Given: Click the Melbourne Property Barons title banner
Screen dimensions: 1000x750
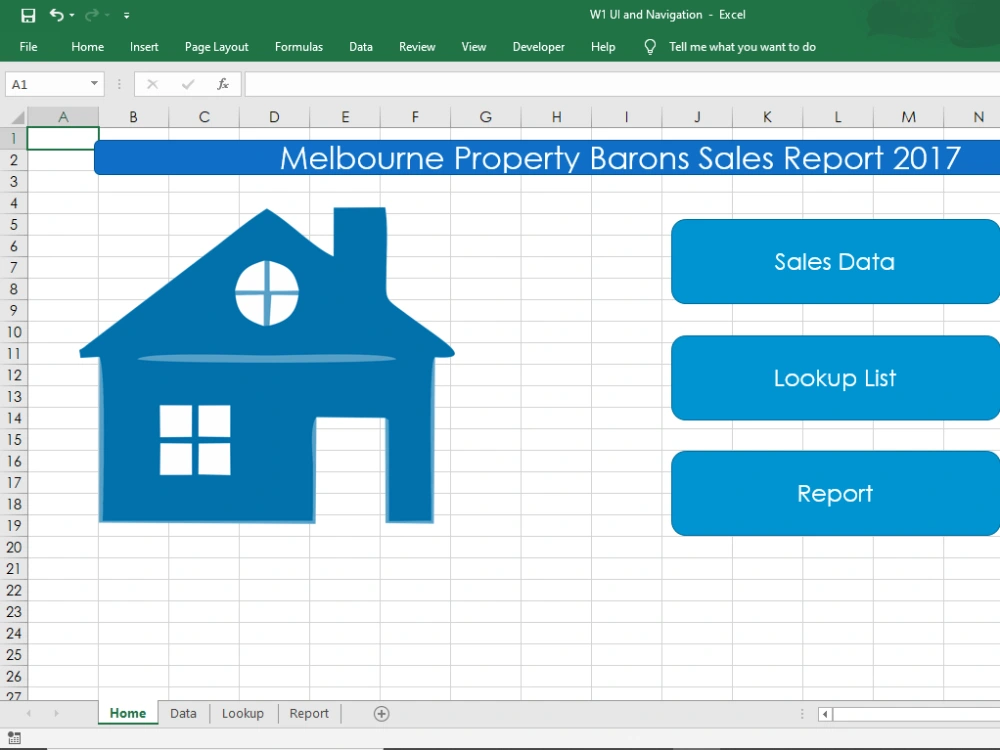Looking at the screenshot, I should pyautogui.click(x=547, y=158).
